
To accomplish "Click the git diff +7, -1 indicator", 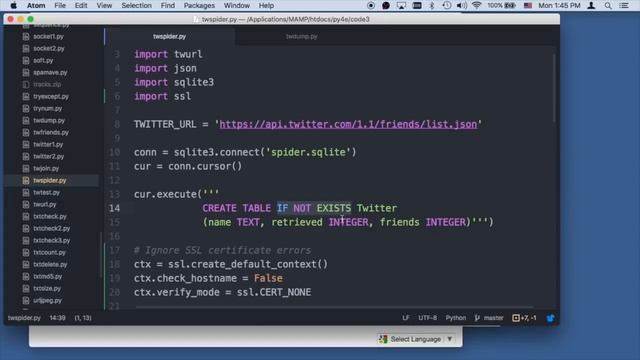I will (524, 318).
